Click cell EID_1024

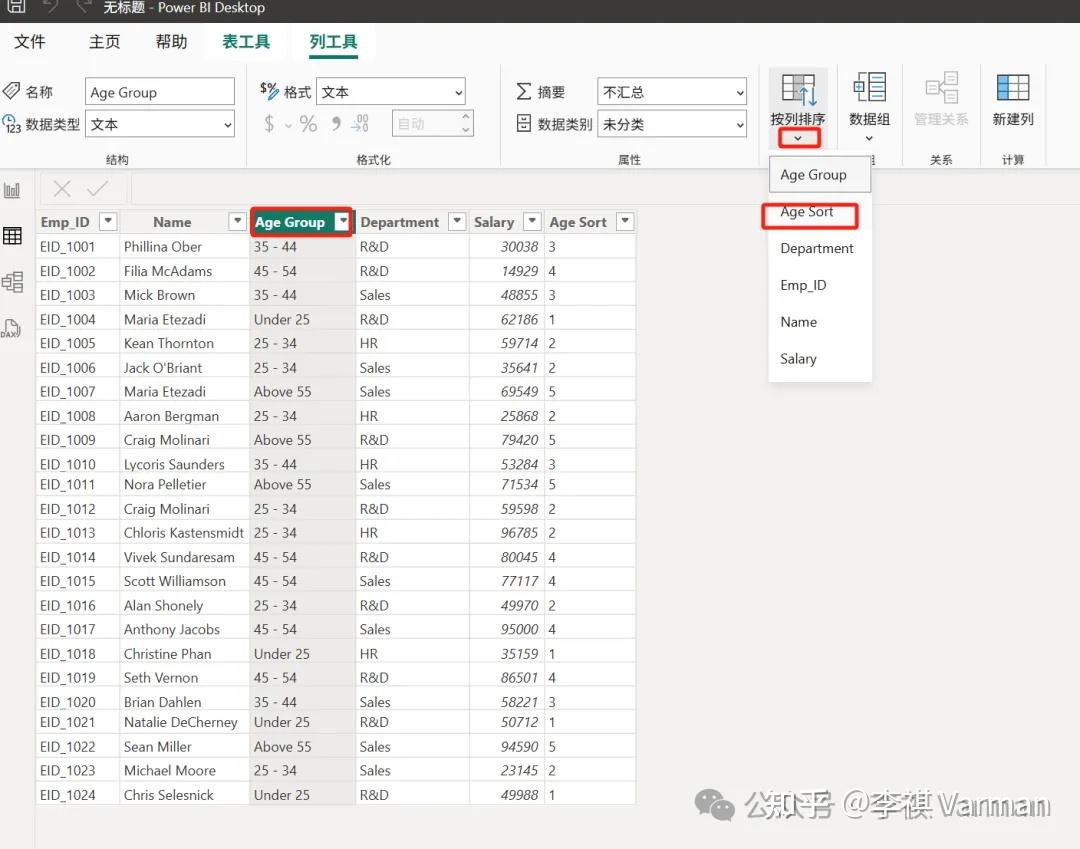(x=68, y=795)
